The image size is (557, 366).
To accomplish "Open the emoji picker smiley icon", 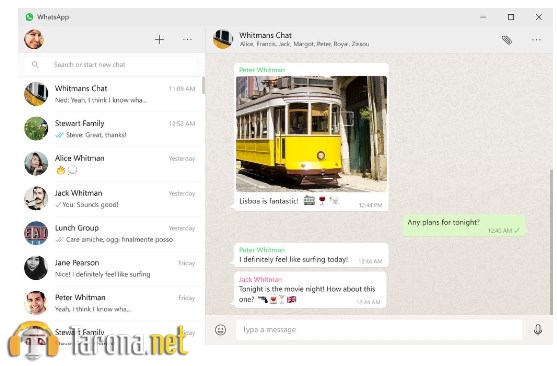I will tap(221, 330).
